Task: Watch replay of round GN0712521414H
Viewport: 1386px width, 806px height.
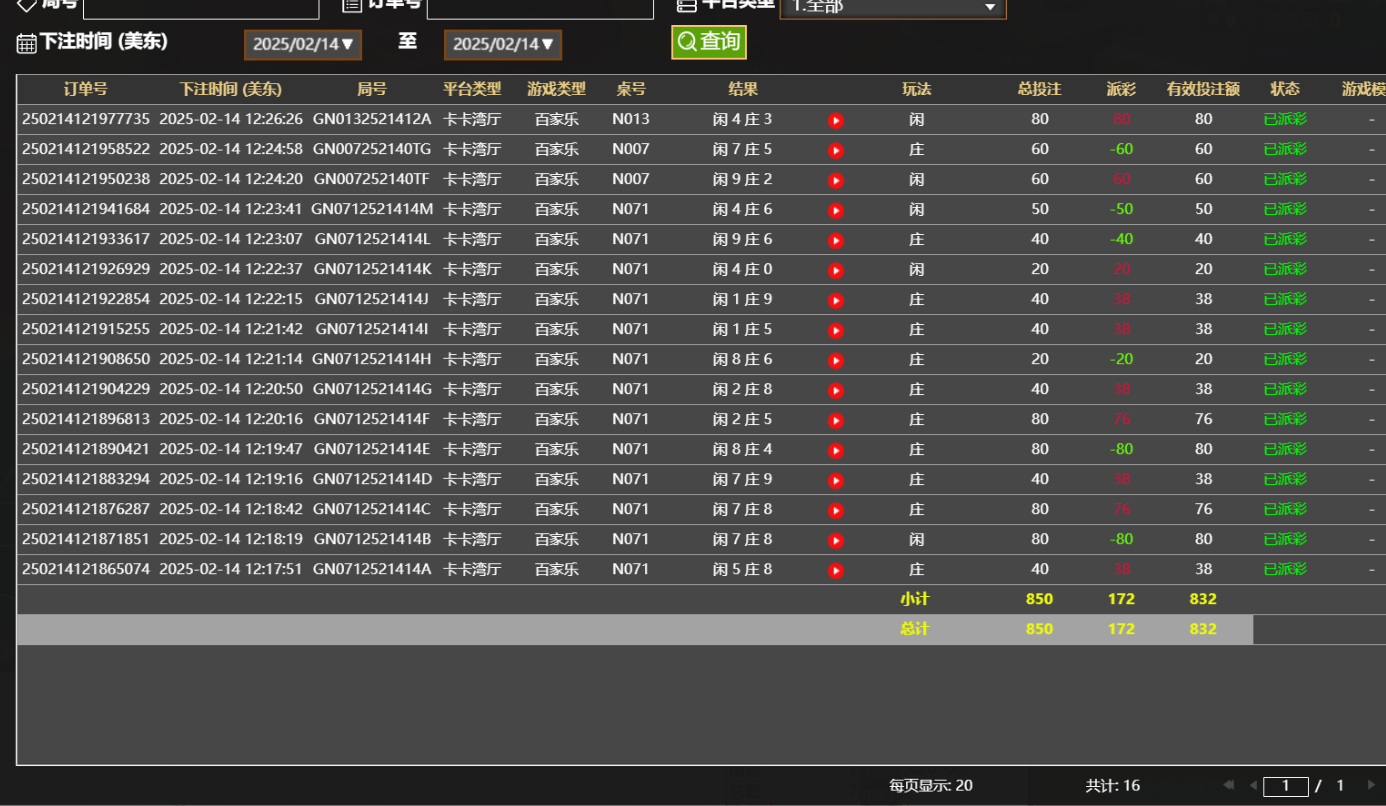Action: coord(836,360)
